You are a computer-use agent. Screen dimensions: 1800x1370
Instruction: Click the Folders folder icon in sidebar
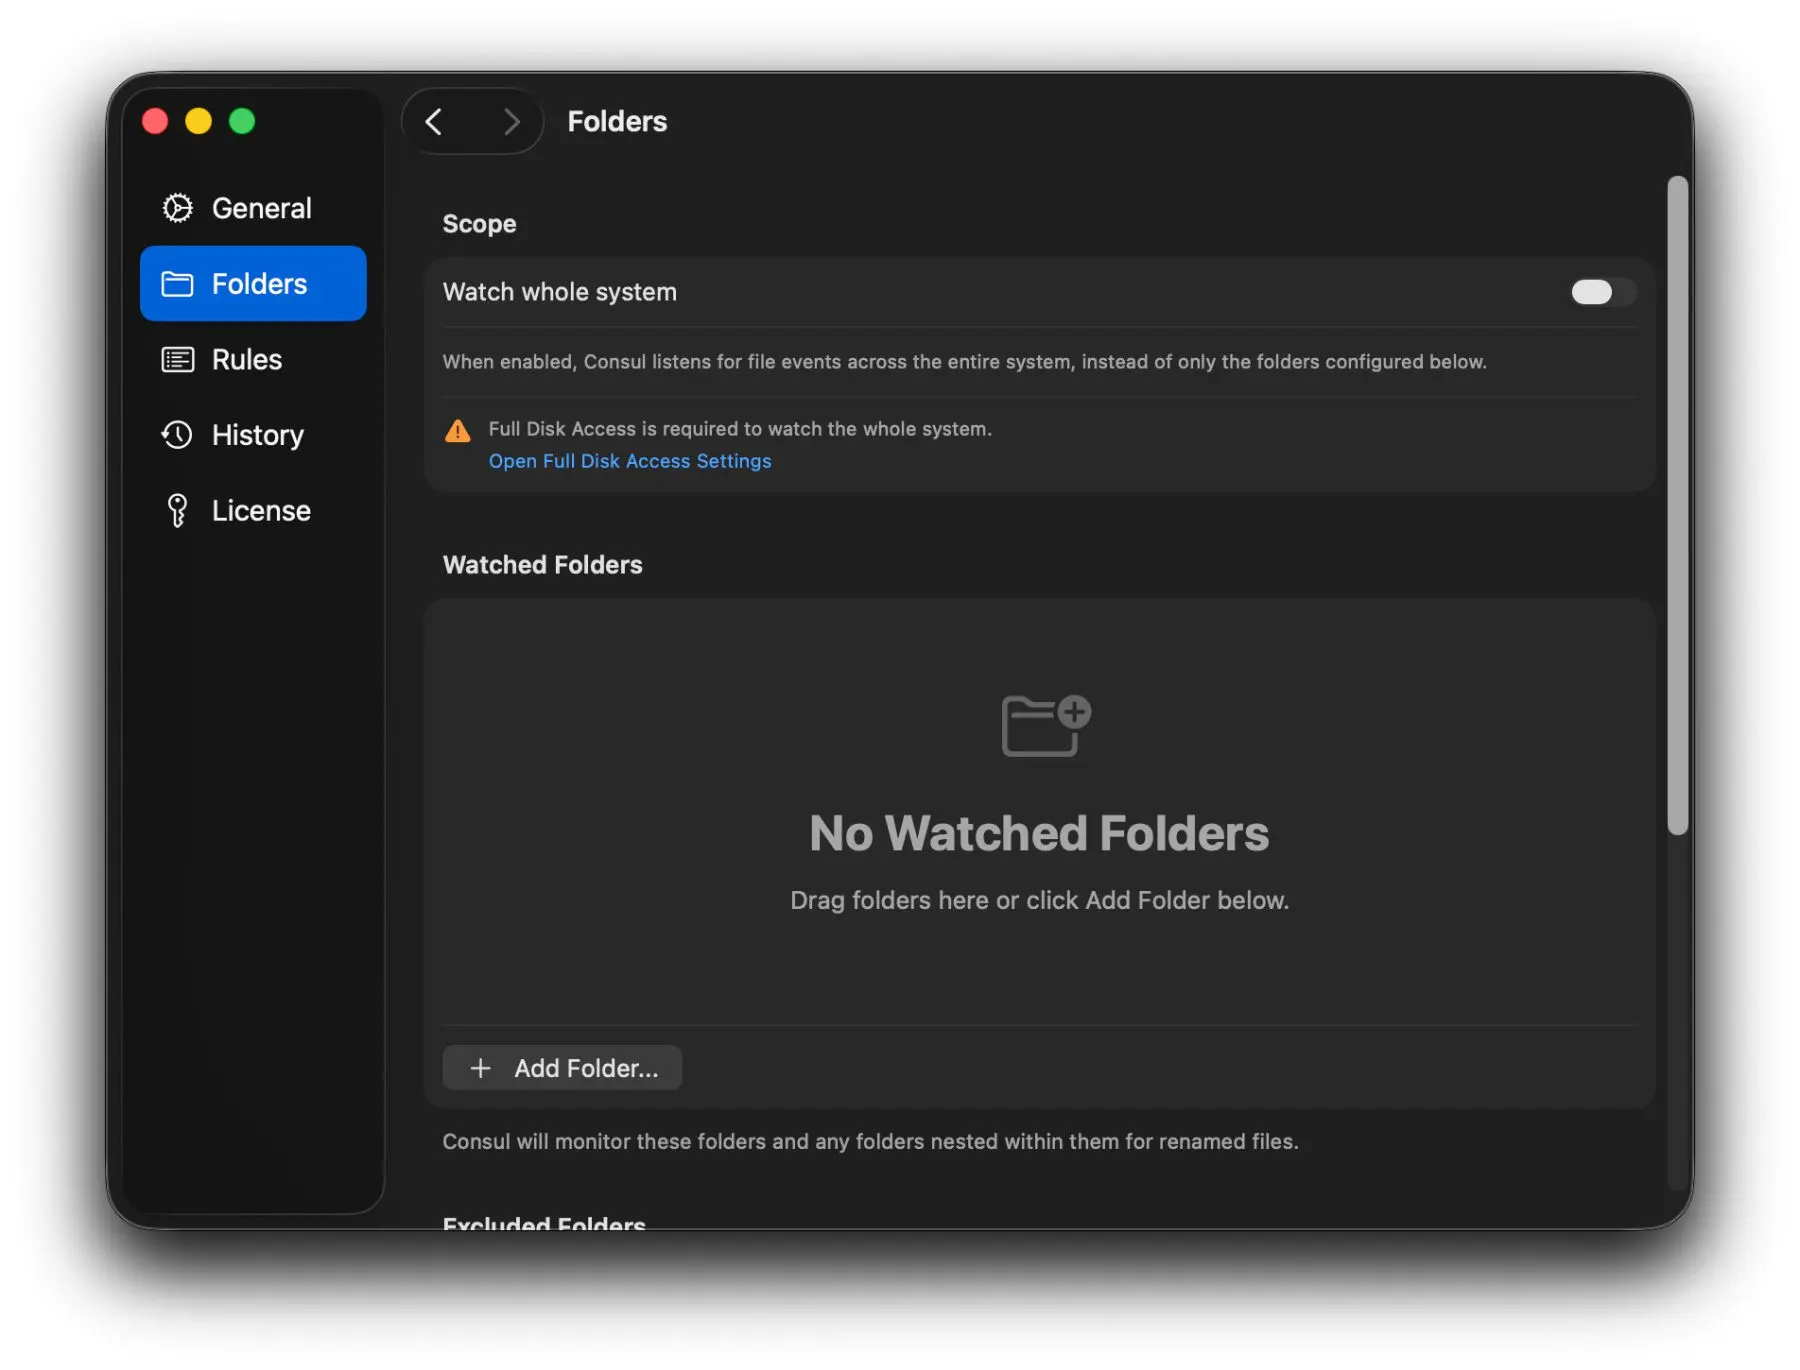click(x=177, y=284)
